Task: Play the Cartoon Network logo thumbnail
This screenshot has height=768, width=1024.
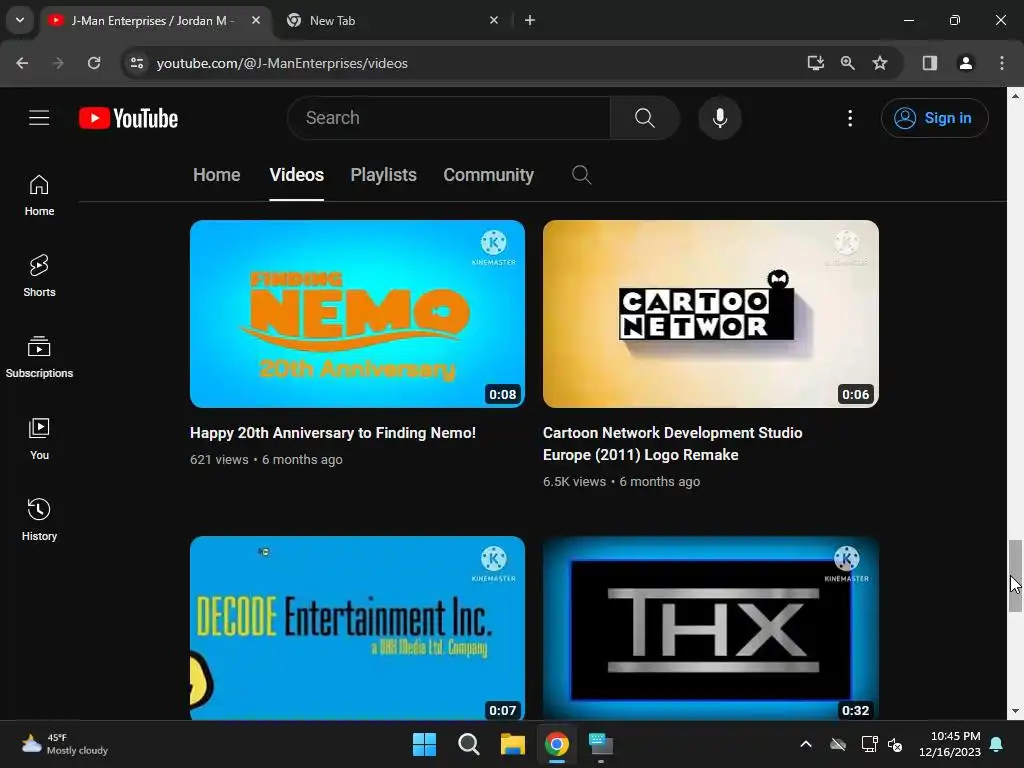Action: (x=711, y=313)
